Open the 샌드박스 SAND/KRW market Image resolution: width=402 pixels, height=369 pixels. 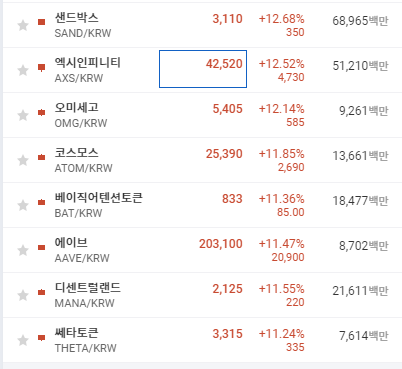point(83,25)
